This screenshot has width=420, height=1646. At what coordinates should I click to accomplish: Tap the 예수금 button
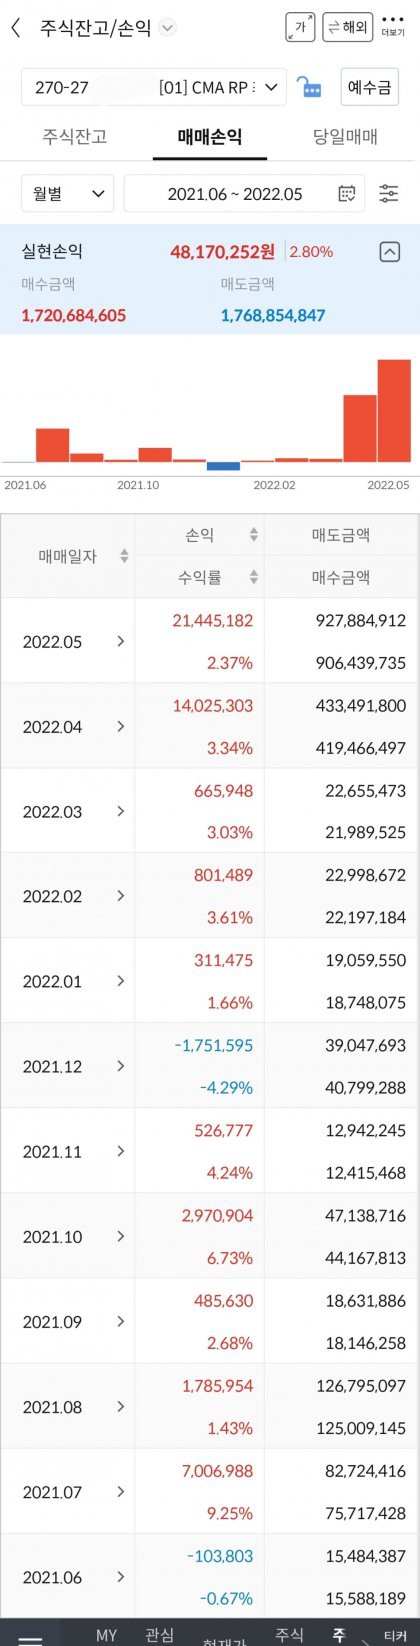(370, 88)
